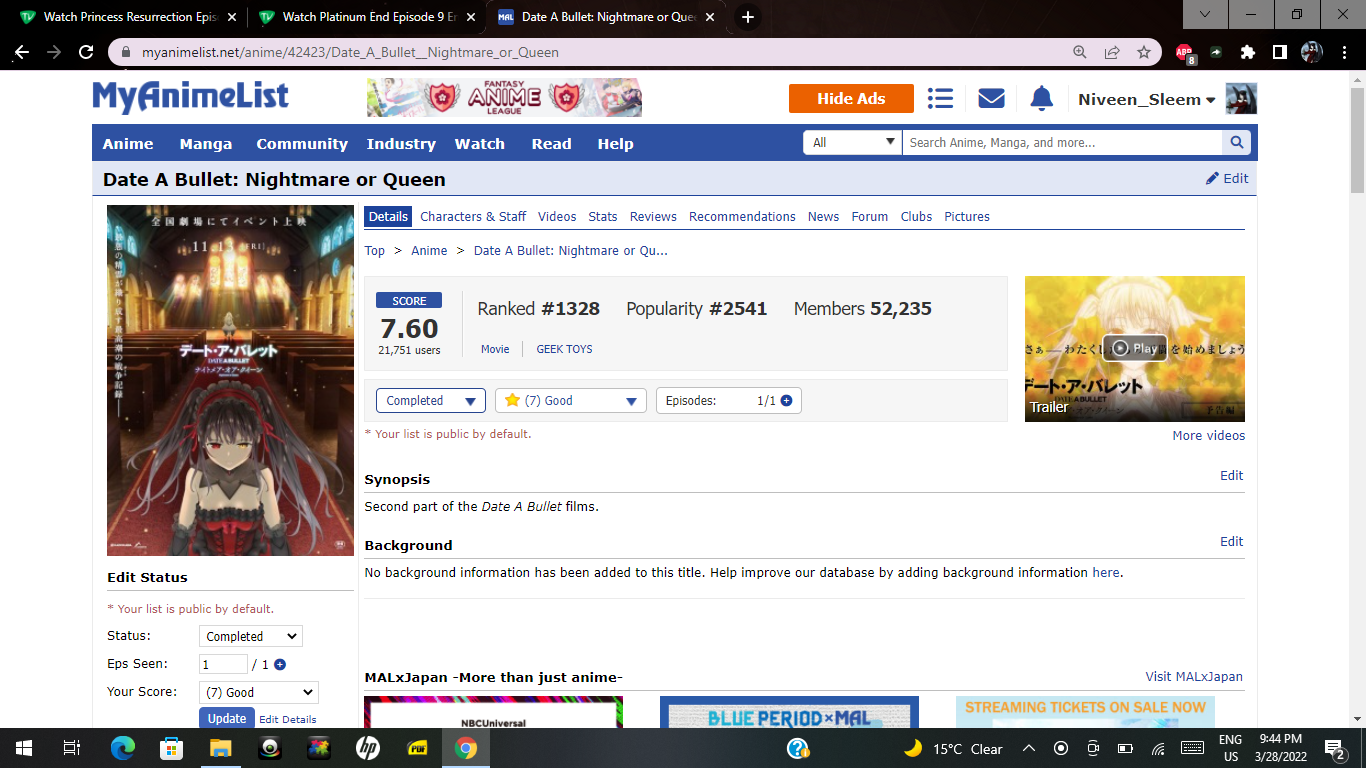The width and height of the screenshot is (1366, 768).
Task: Open a new browser tab
Action: click(x=747, y=17)
